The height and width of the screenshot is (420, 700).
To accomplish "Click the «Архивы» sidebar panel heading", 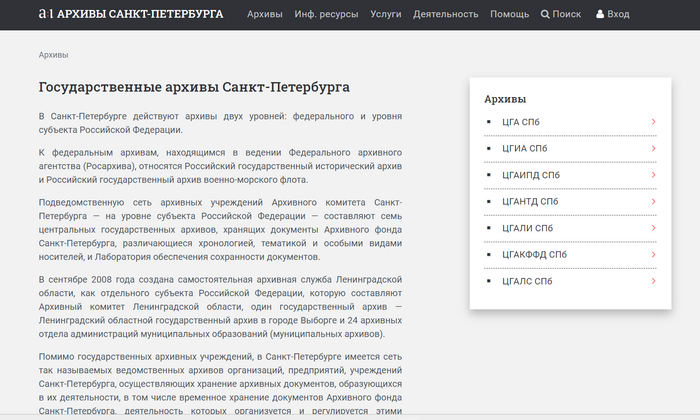I will pos(505,99).
